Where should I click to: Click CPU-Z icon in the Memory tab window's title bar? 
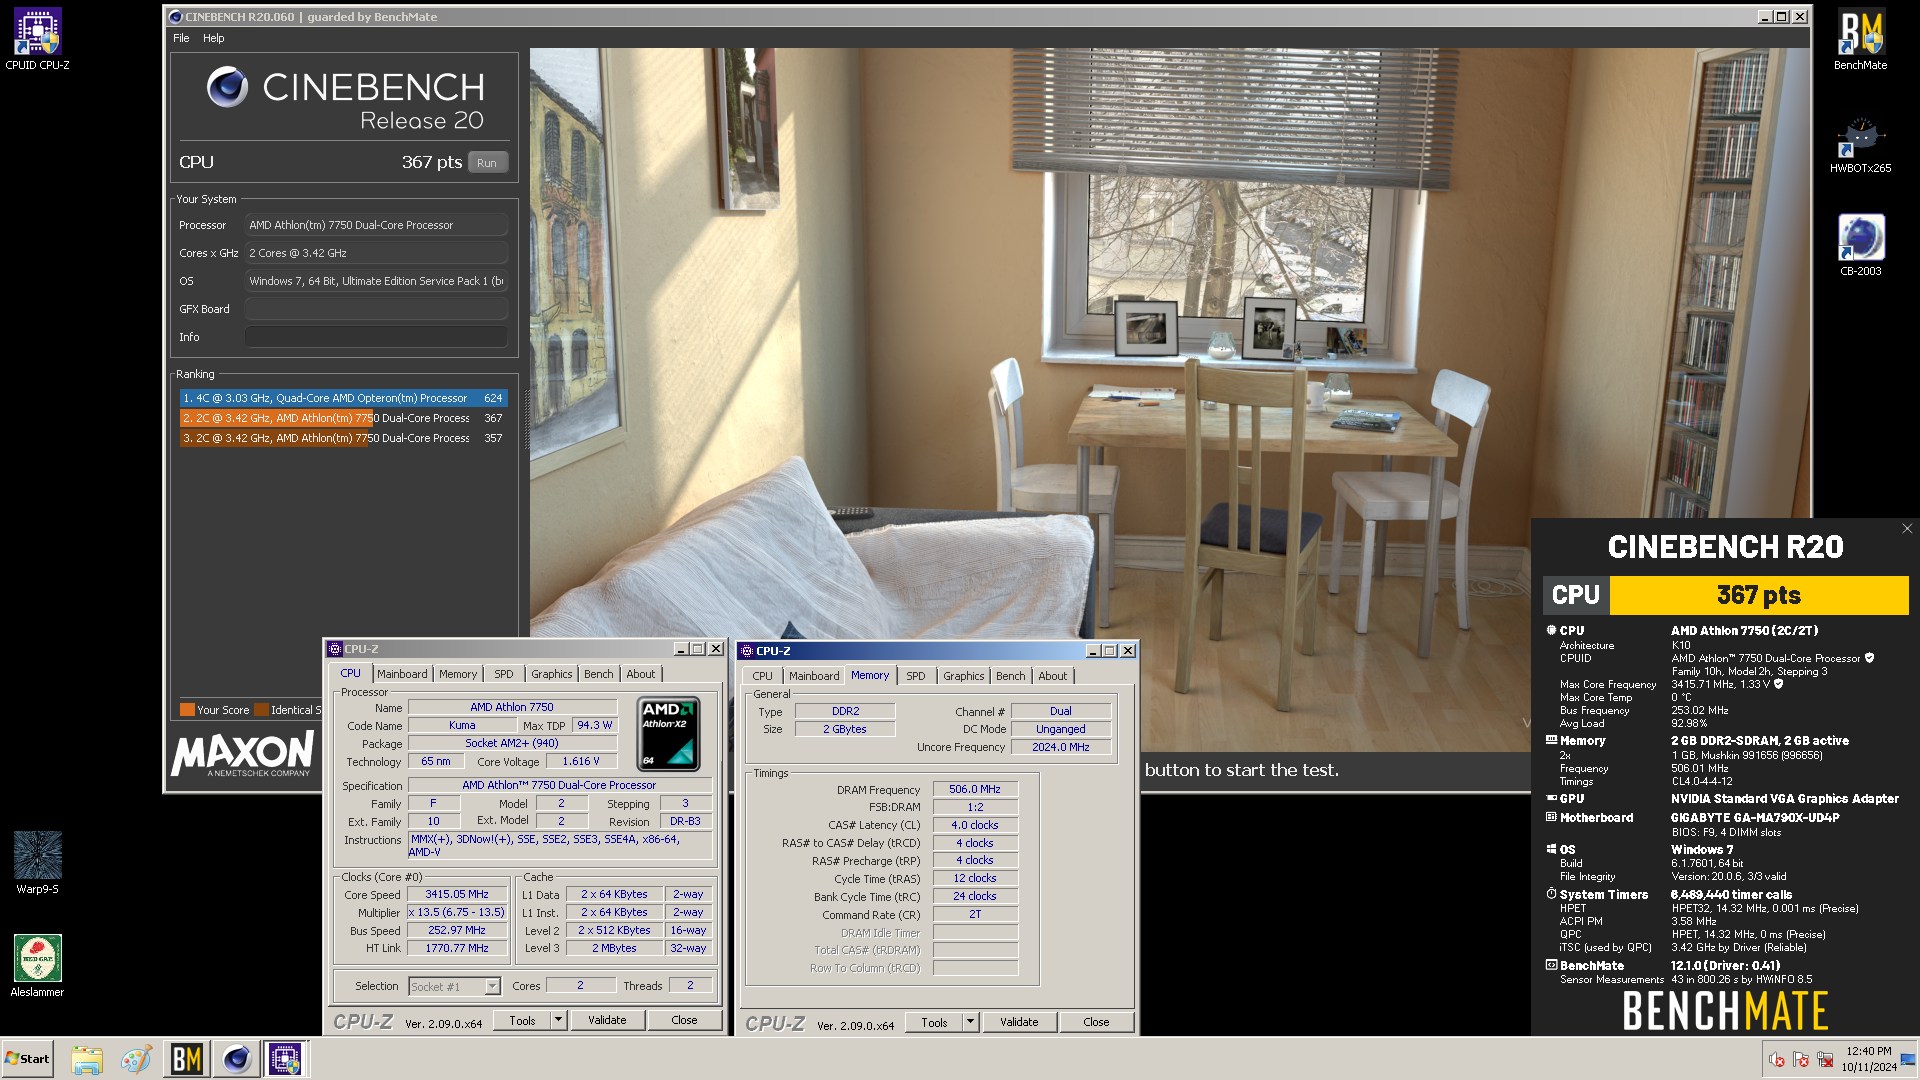747,651
